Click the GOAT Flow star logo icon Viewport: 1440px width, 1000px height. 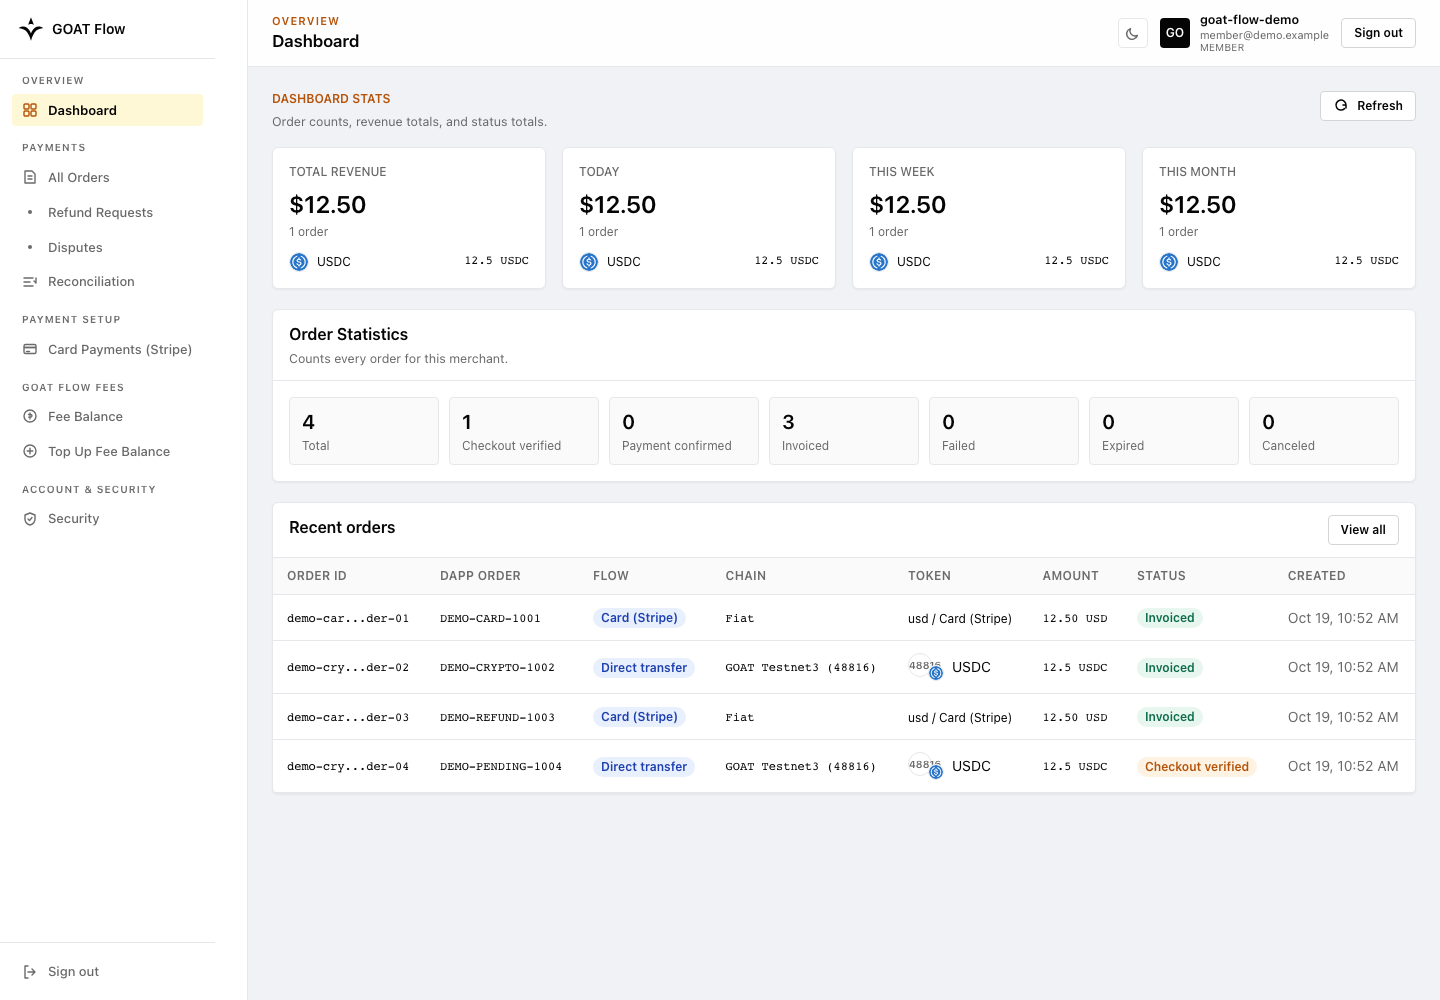(31, 29)
